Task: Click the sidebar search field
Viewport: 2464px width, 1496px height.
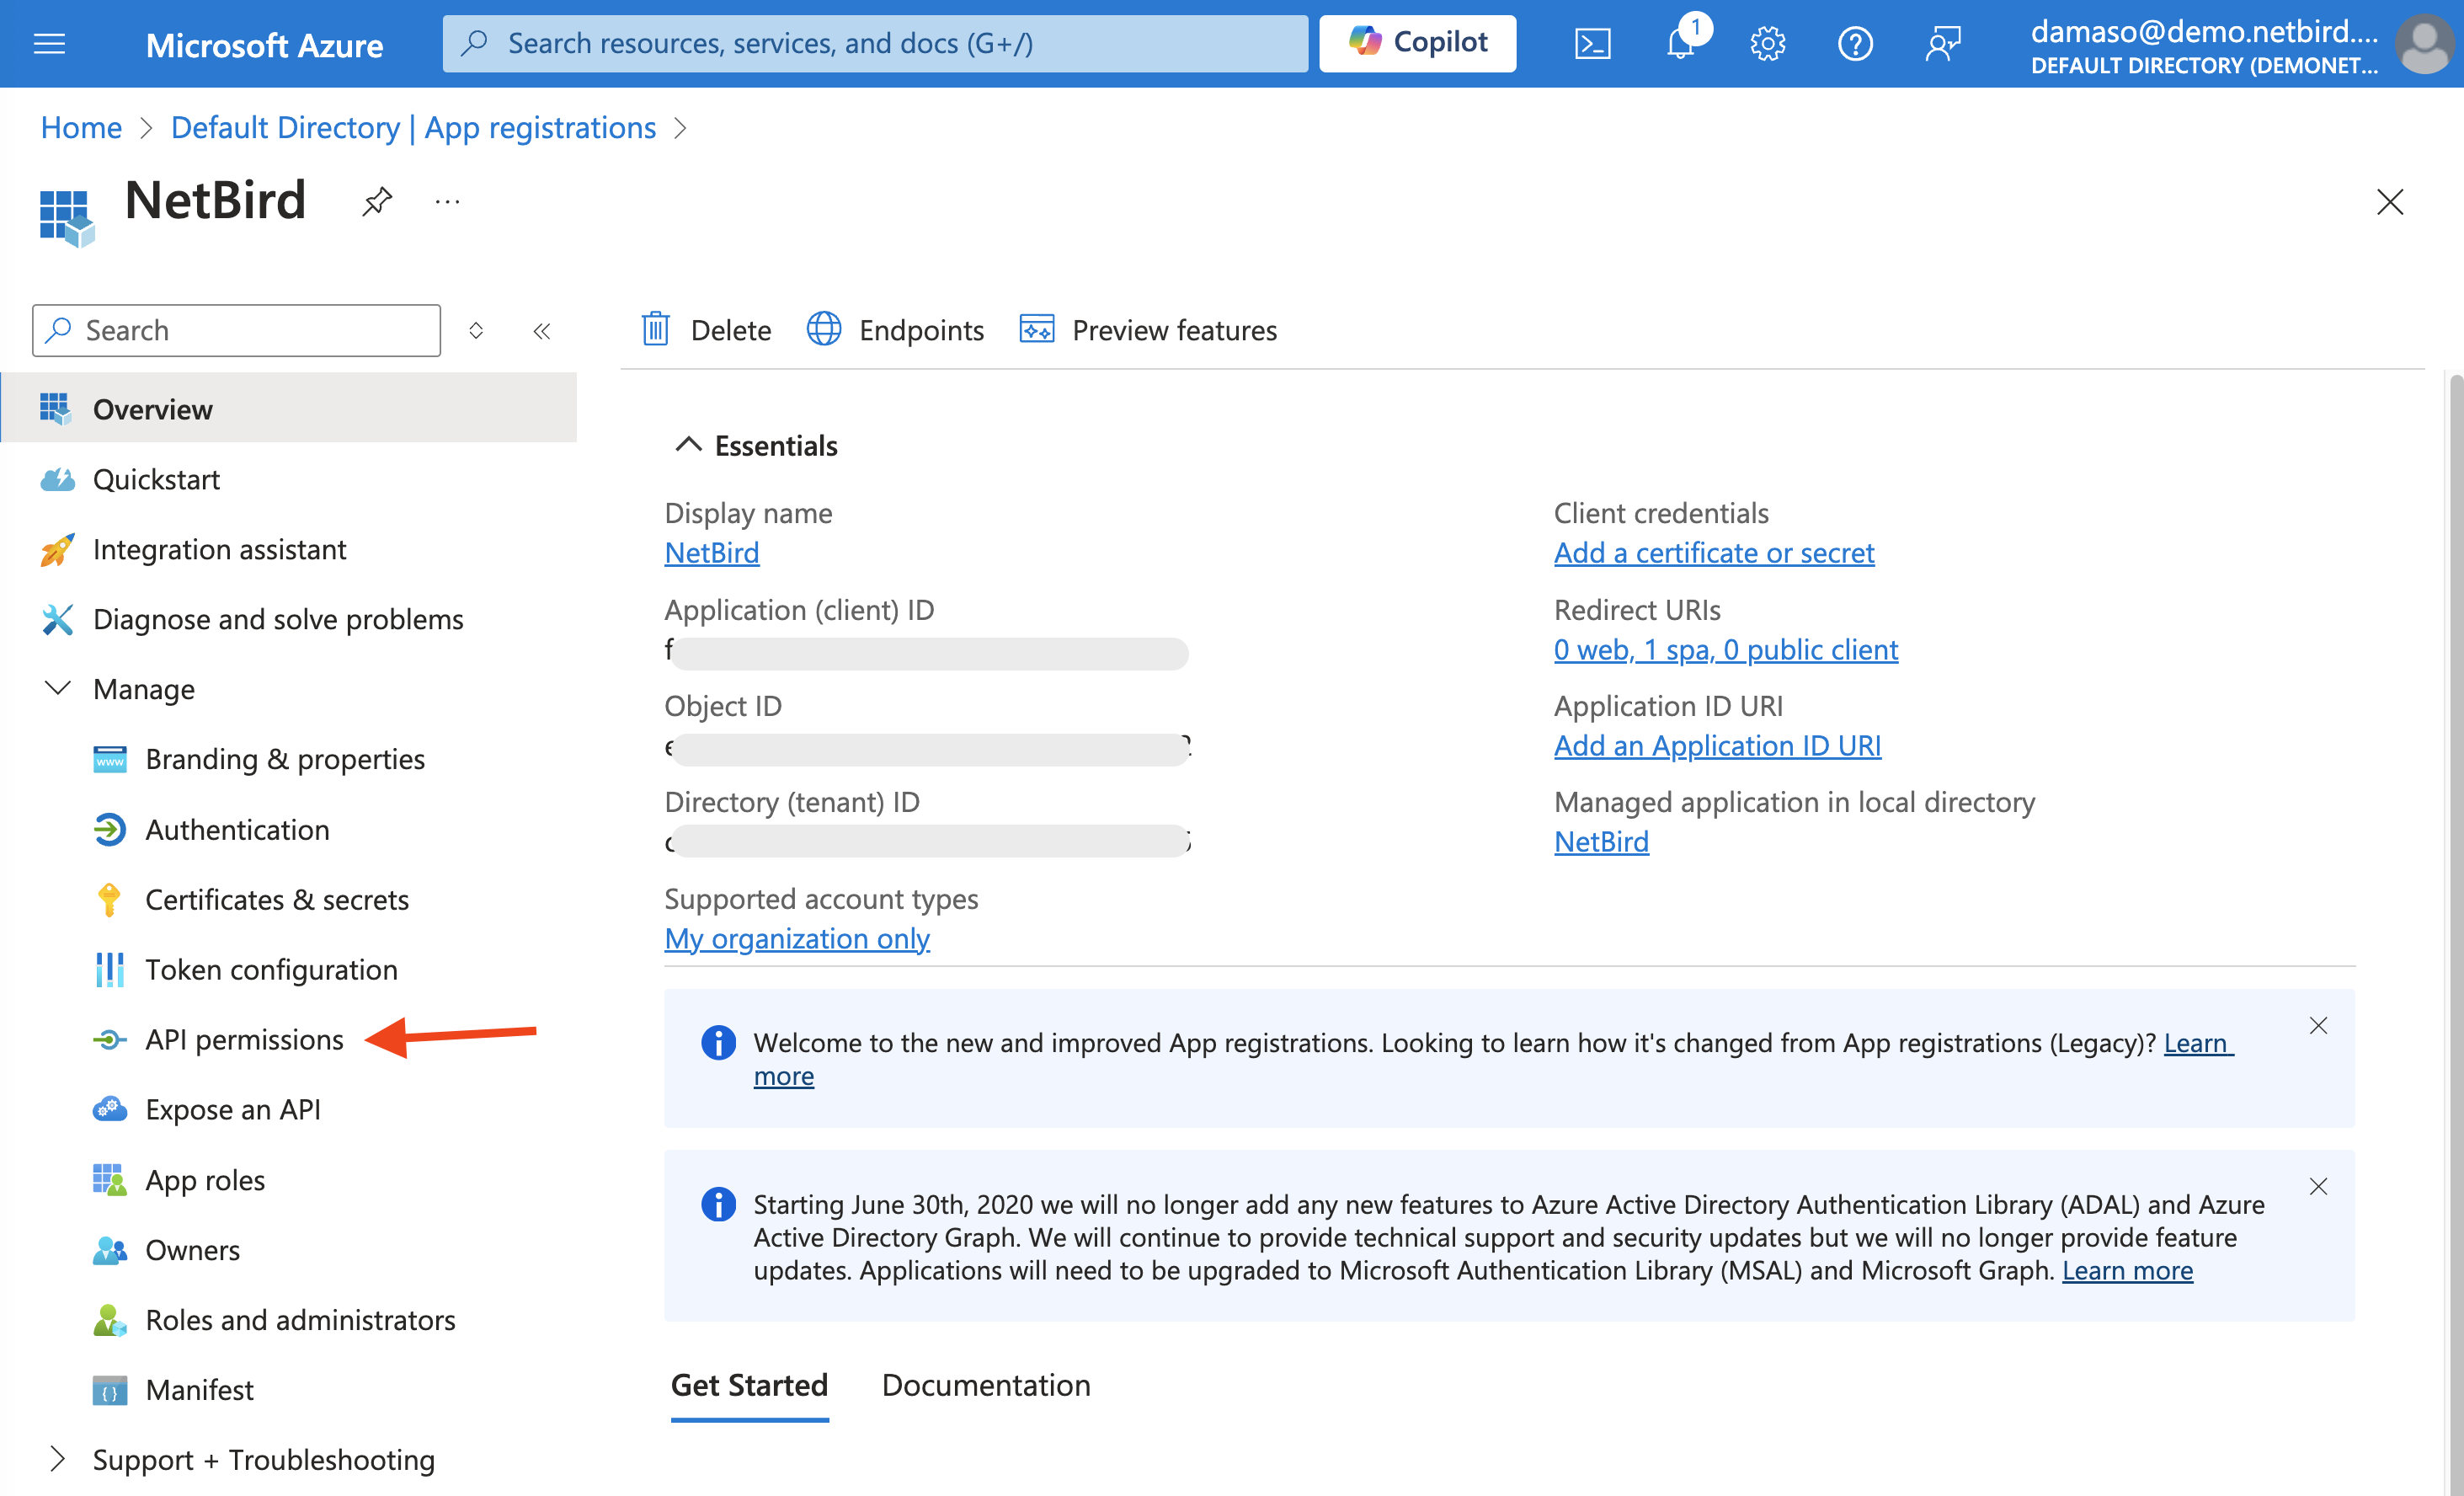Action: (x=235, y=330)
